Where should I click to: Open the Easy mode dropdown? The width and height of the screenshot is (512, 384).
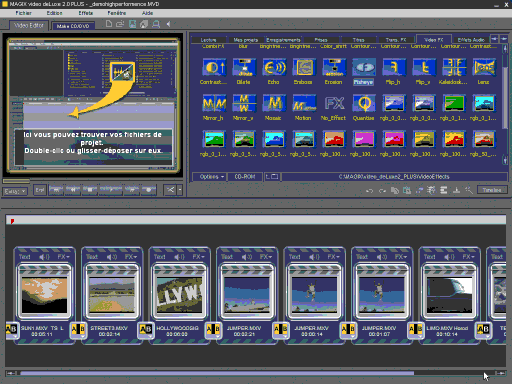pos(15,191)
